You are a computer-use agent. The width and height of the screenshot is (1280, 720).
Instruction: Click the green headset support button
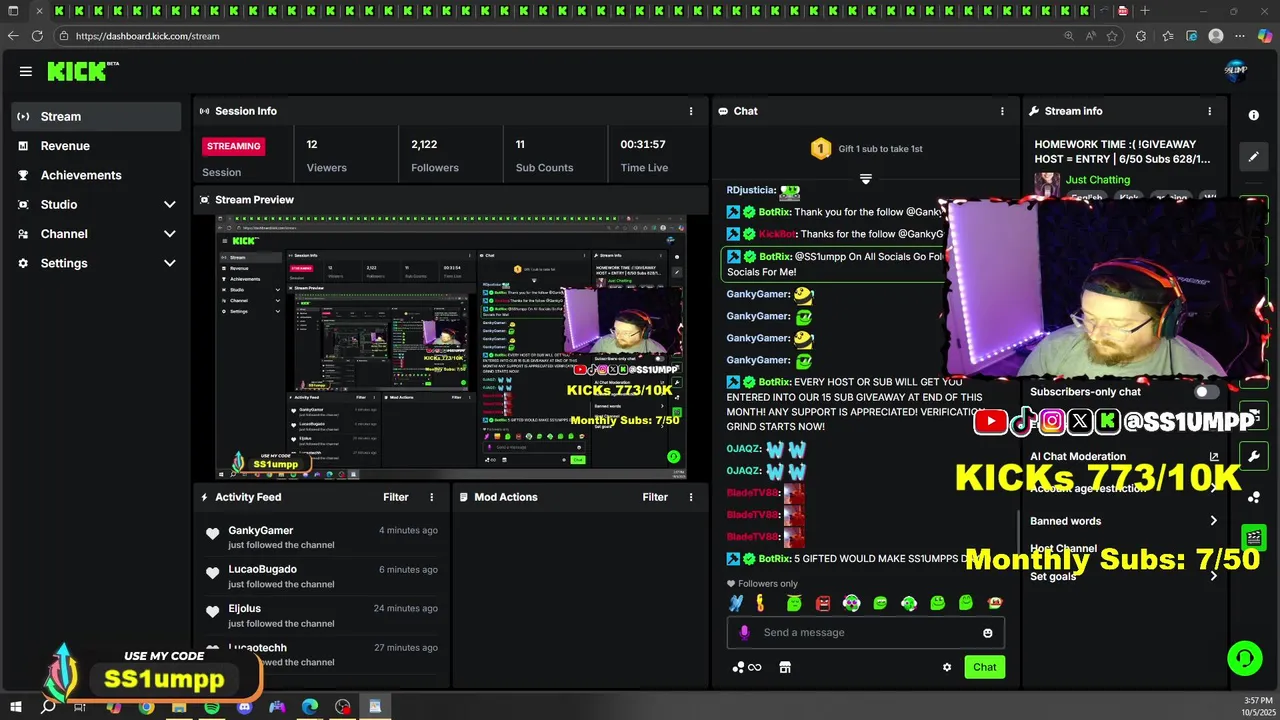click(1245, 658)
